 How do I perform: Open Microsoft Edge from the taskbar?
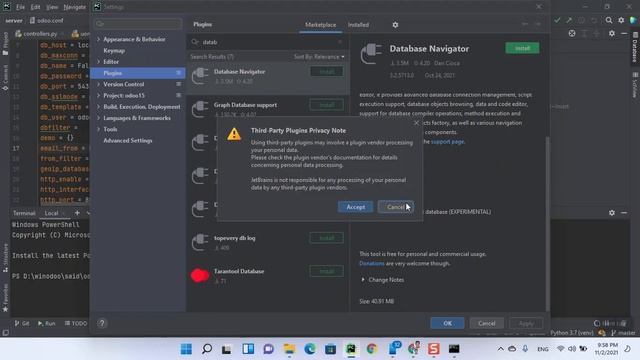pos(310,349)
